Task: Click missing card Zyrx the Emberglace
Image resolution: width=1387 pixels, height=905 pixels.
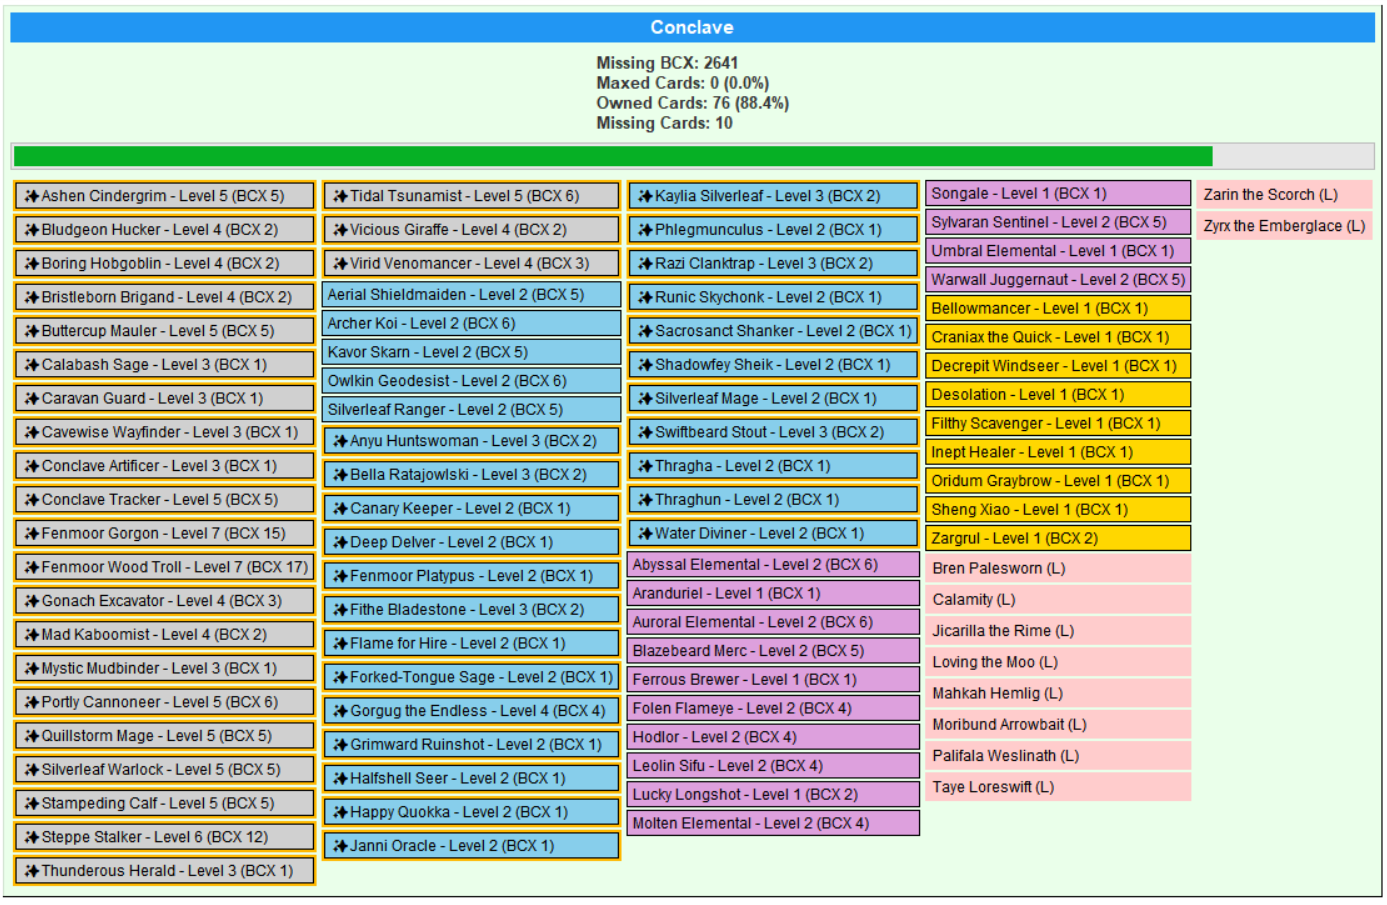Action: pyautogui.click(x=1285, y=226)
